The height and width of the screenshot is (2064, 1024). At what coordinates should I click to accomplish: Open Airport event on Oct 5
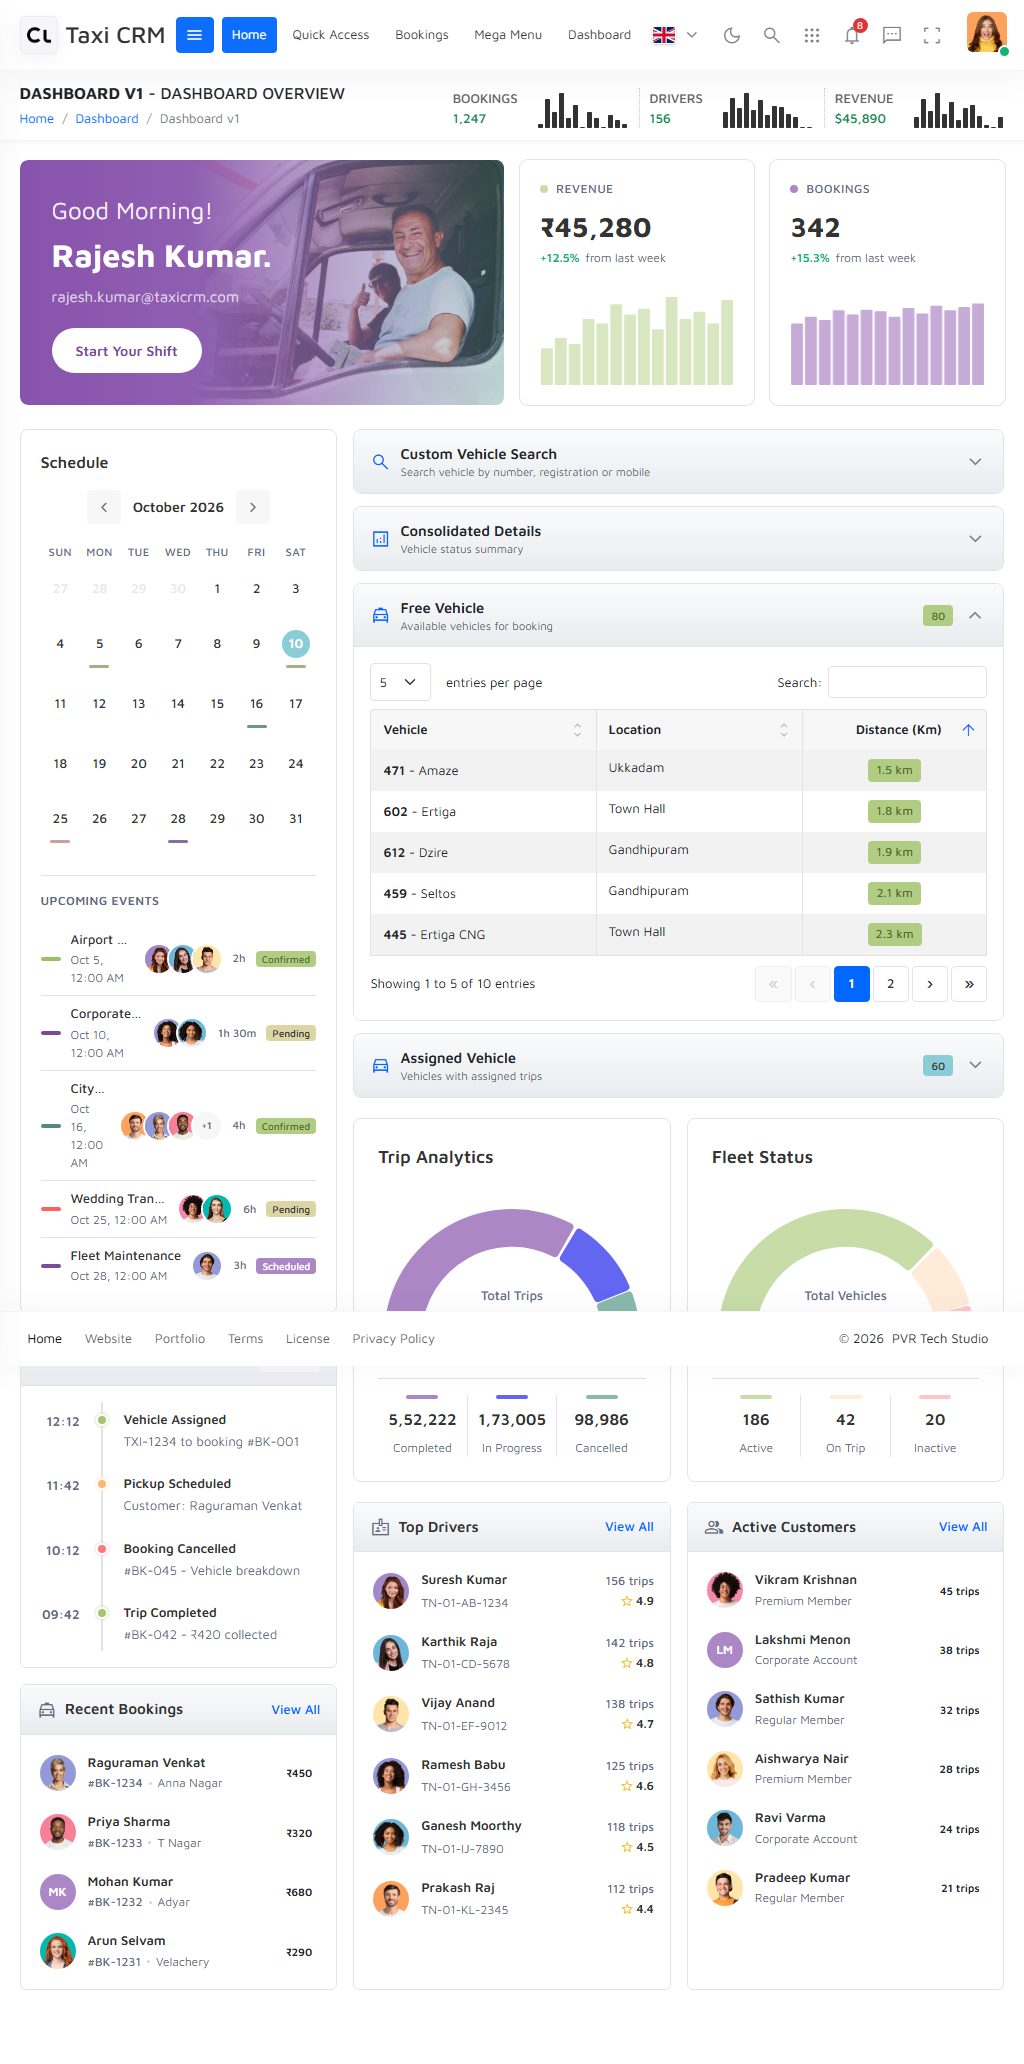coord(178,959)
